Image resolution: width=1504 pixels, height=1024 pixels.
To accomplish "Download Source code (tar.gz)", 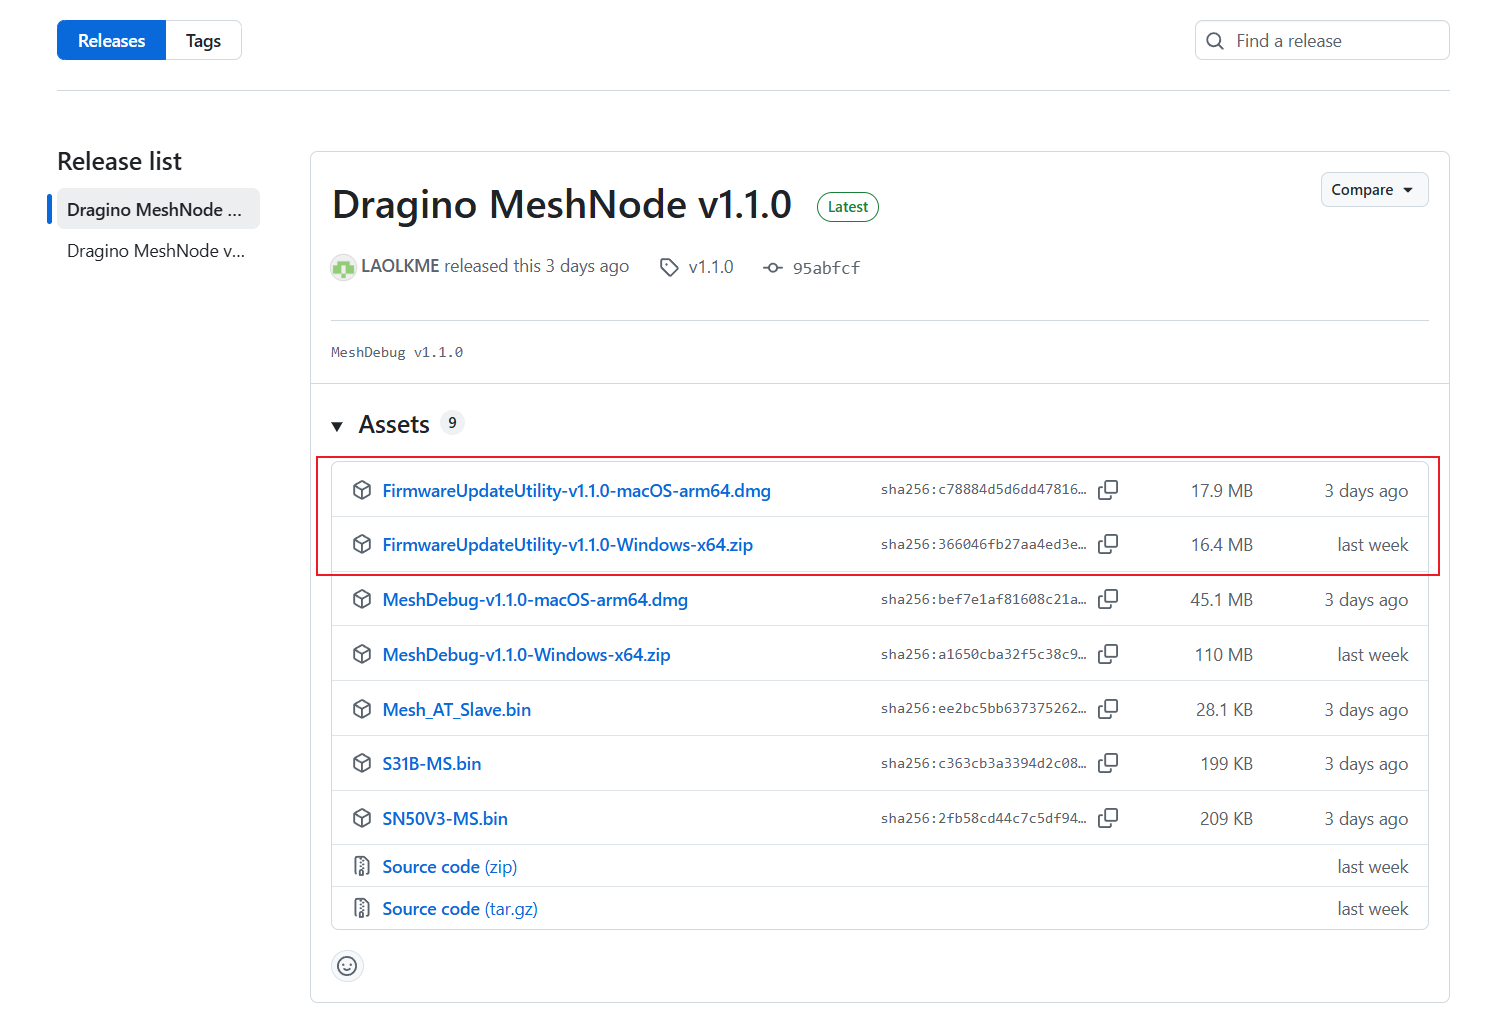I will tap(460, 908).
